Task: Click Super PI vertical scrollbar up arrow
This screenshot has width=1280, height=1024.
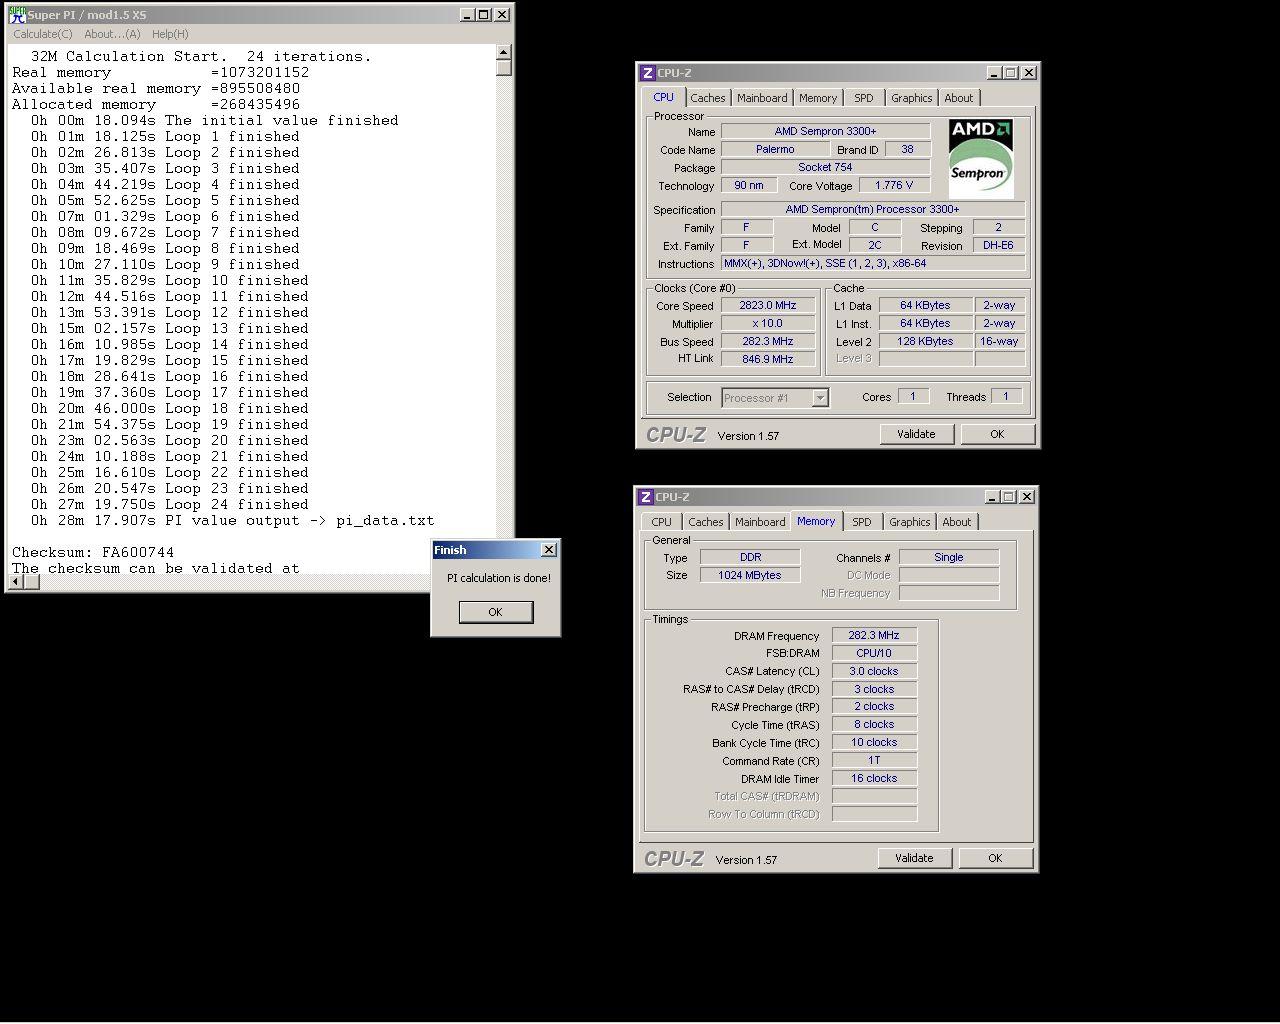Action: coord(504,52)
